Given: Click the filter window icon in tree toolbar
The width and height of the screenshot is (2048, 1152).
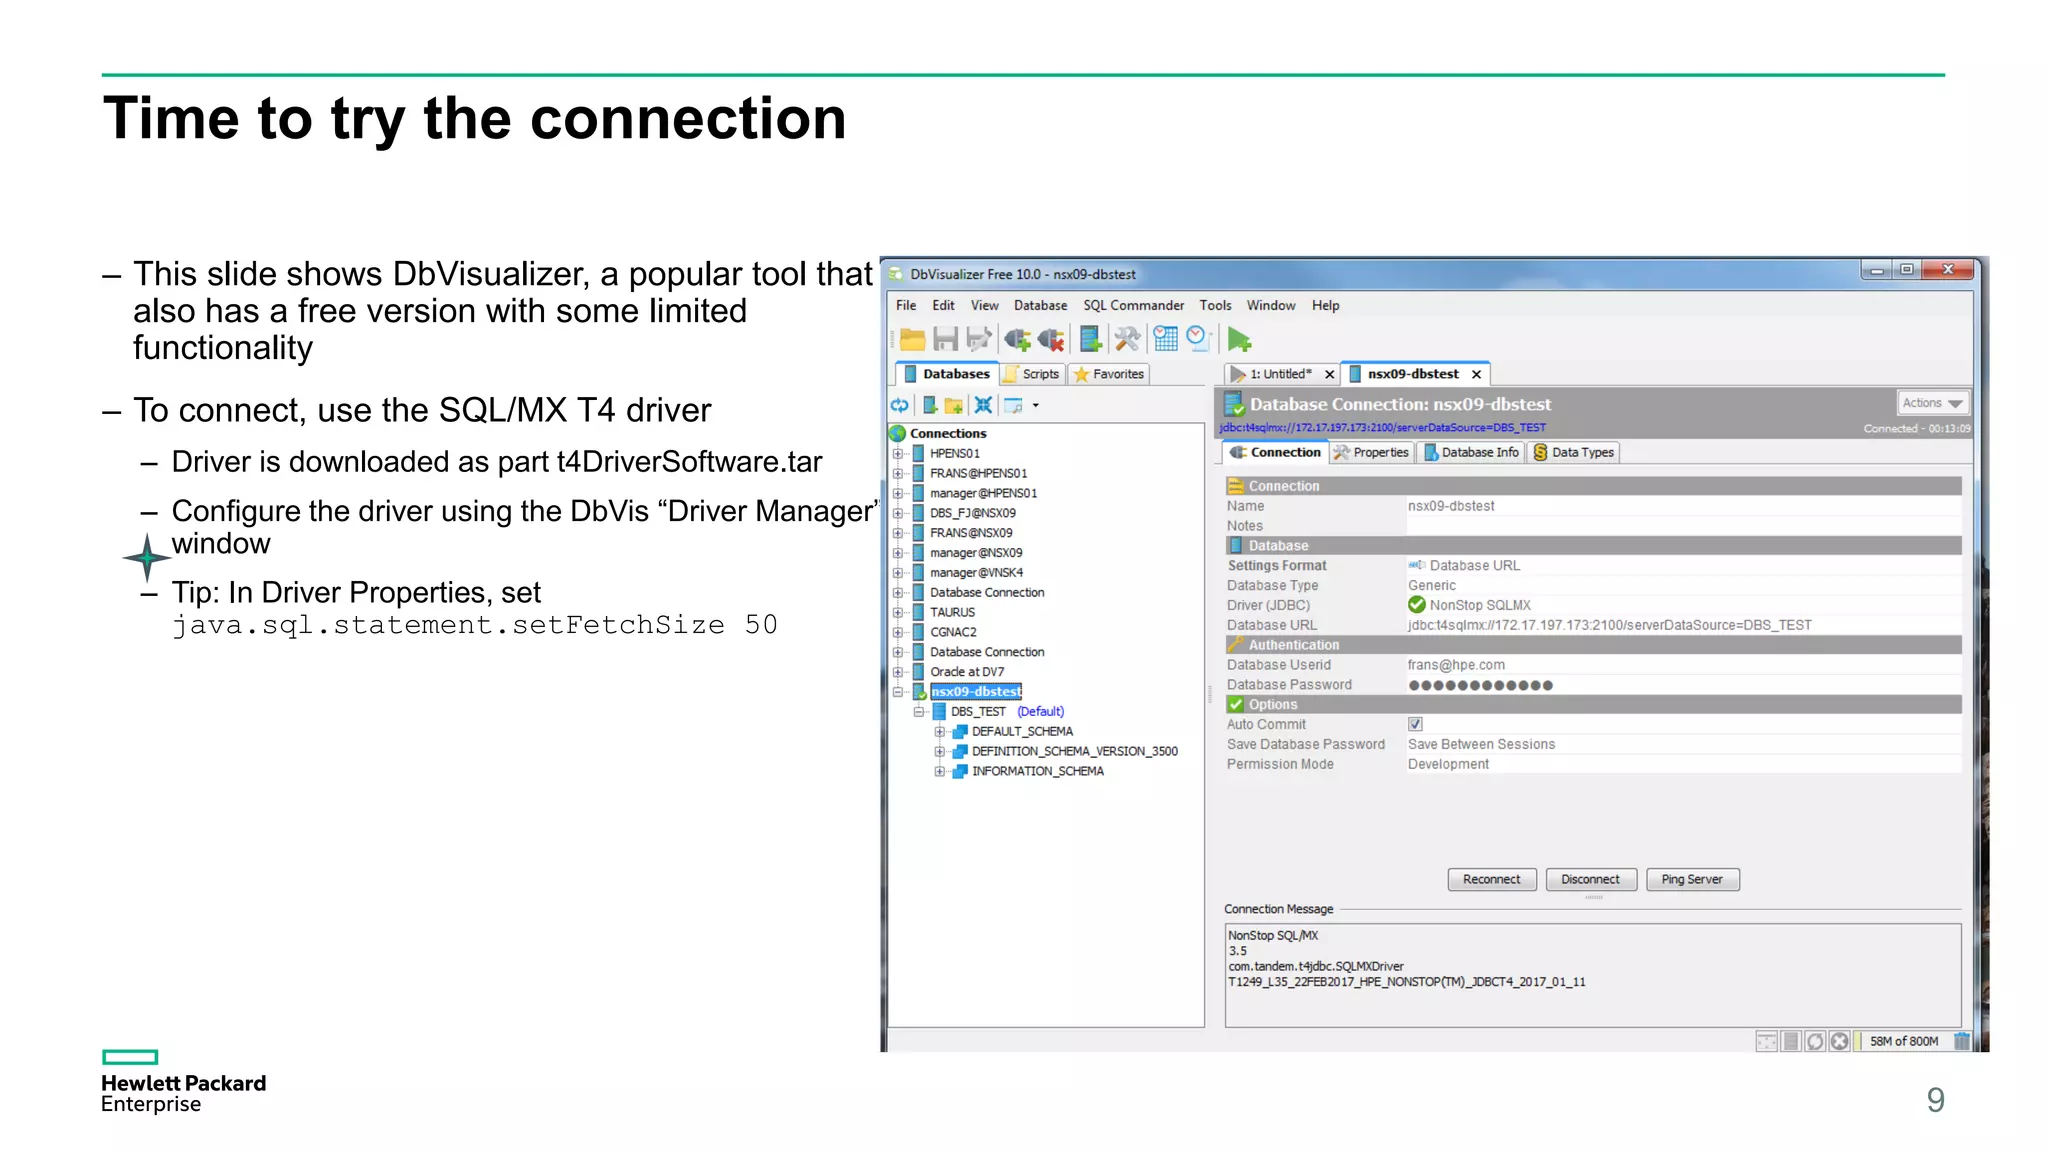Looking at the screenshot, I should coord(1013,405).
